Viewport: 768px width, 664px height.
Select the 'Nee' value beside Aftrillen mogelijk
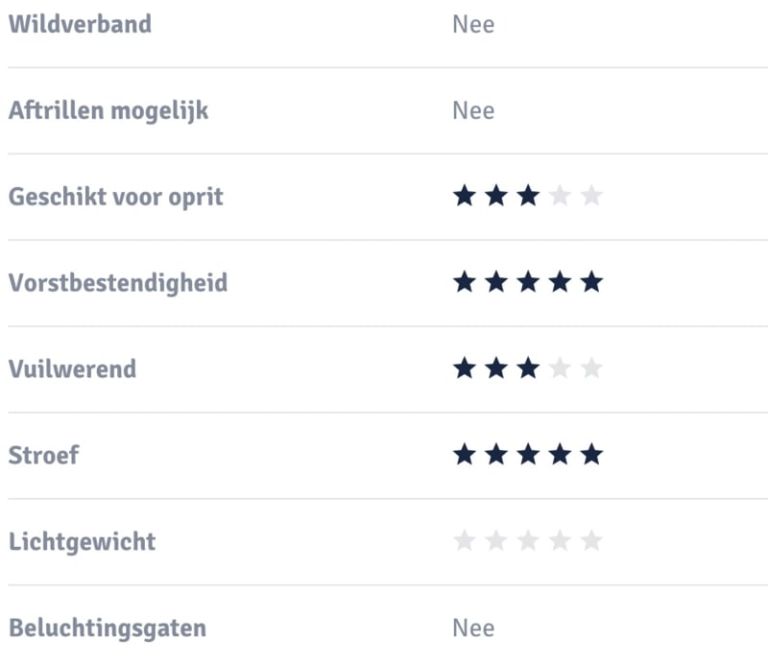click(473, 110)
